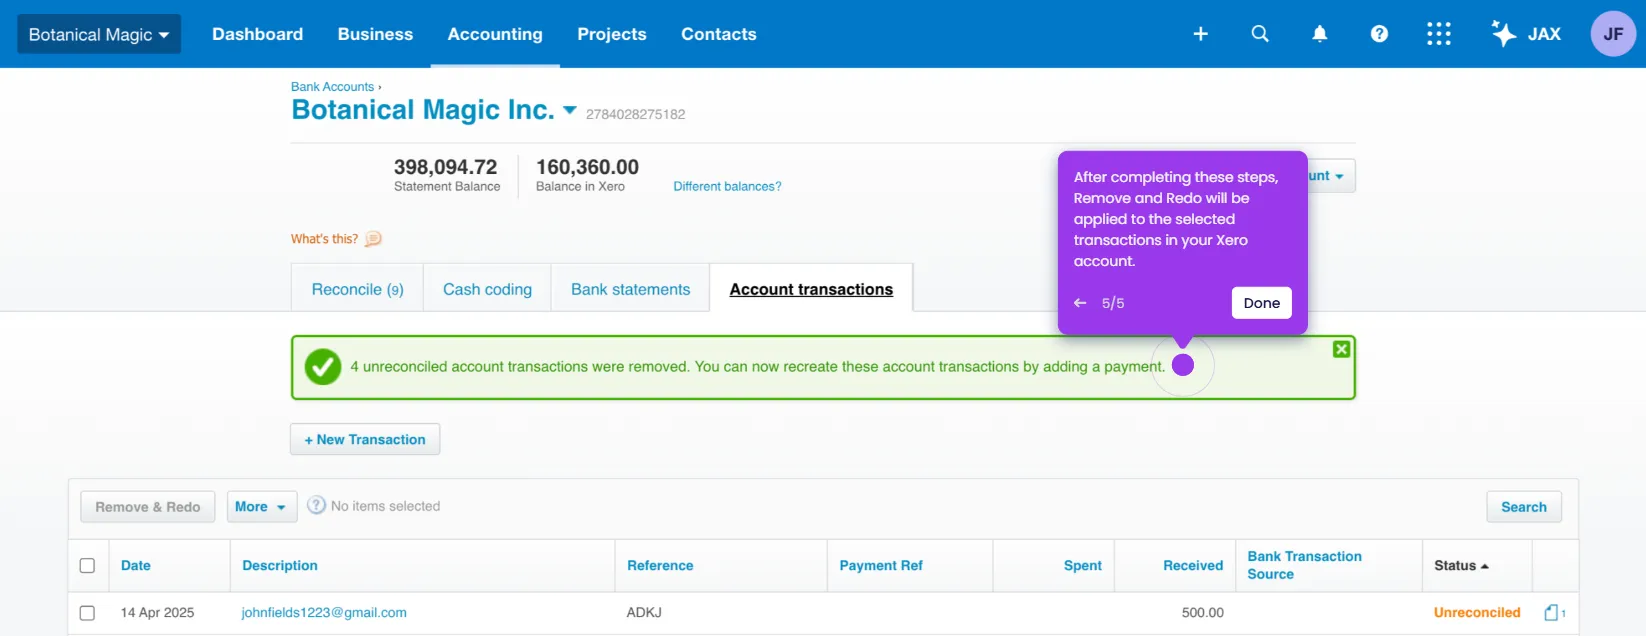Dismiss the green success message with X
Viewport: 1646px width, 636px height.
(1341, 349)
